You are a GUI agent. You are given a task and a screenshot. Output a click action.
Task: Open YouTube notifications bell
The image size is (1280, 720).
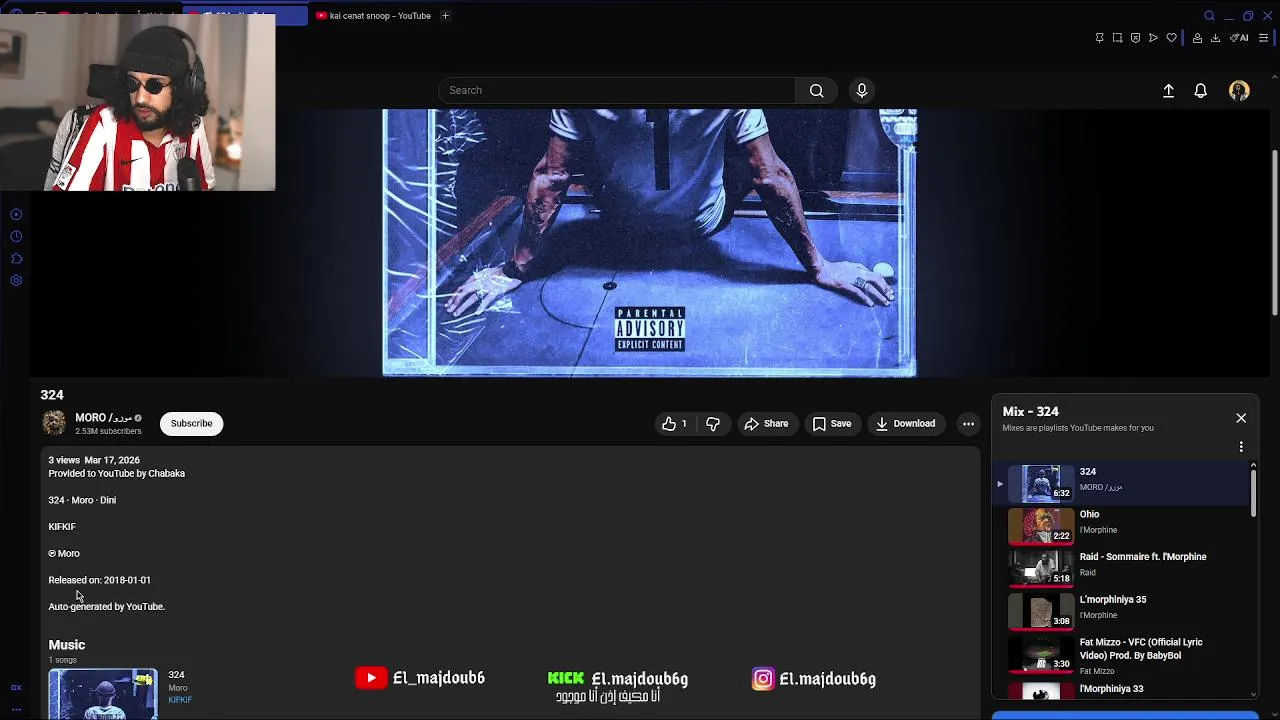click(1200, 90)
